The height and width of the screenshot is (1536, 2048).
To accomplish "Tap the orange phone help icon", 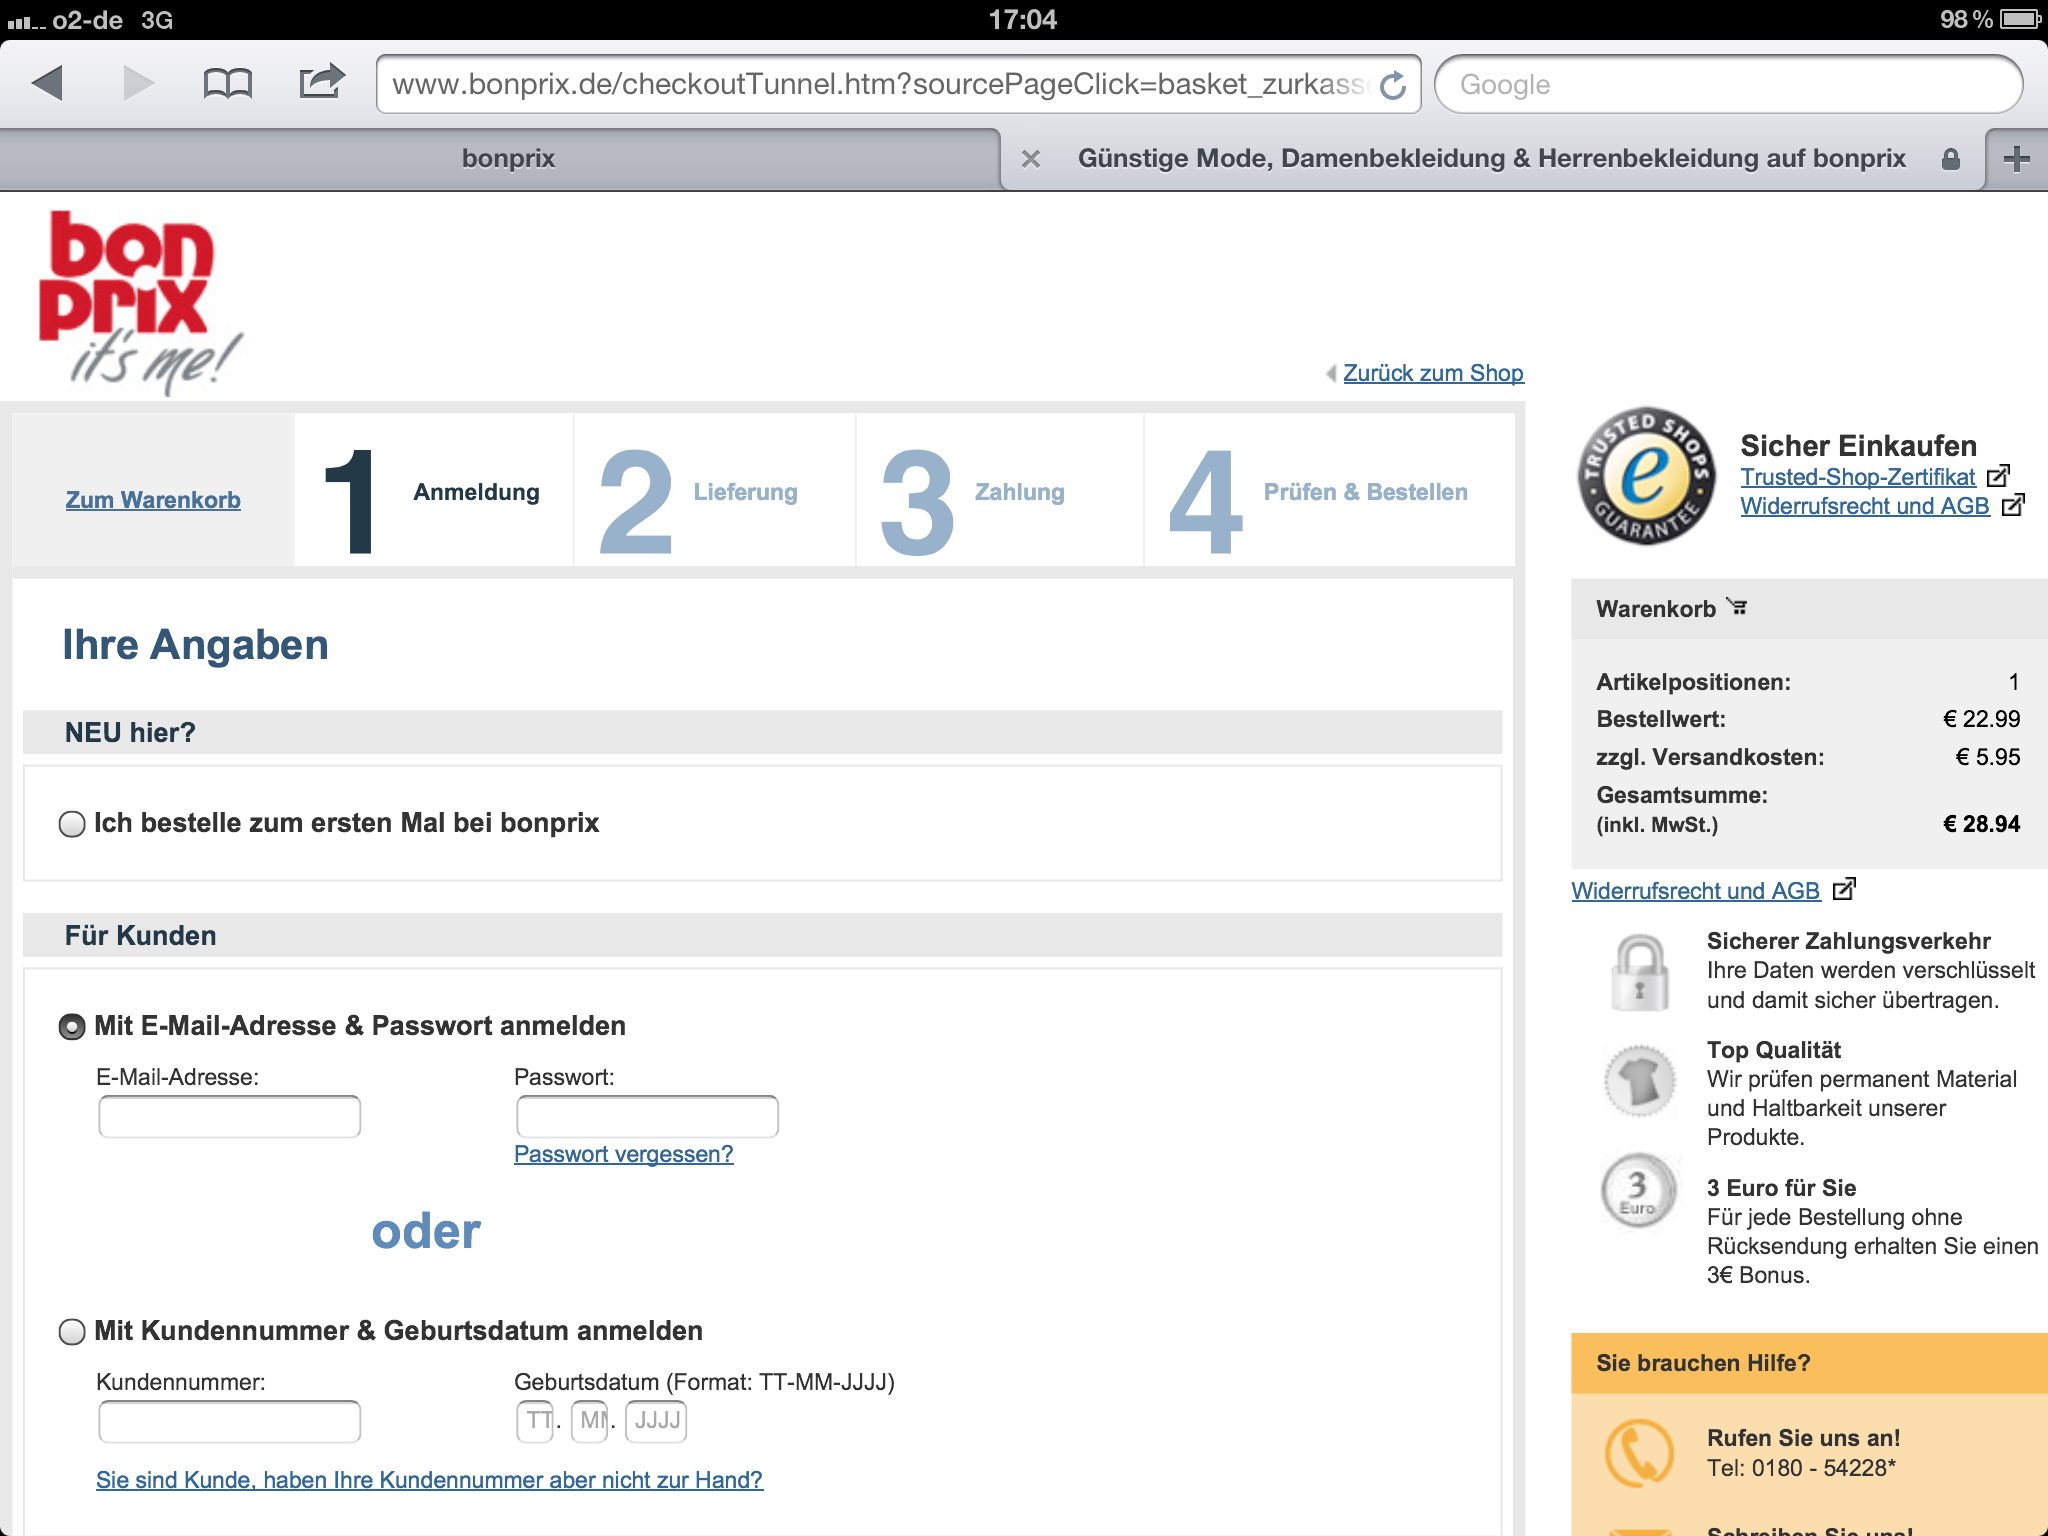I will click(1638, 1452).
